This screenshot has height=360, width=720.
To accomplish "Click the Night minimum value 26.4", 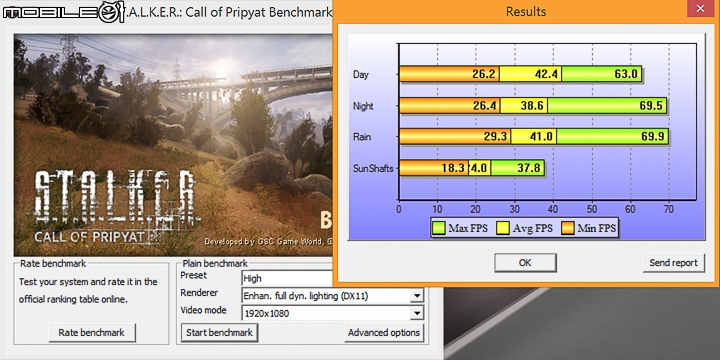I will [485, 106].
